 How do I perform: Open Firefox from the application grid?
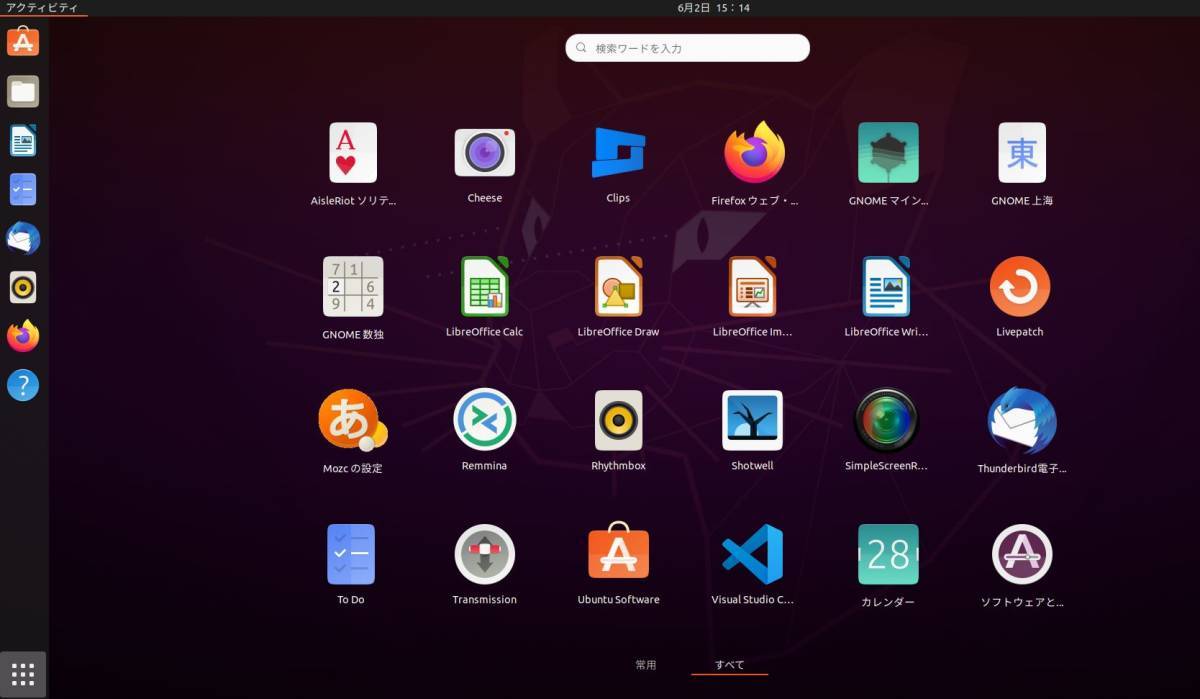click(754, 153)
